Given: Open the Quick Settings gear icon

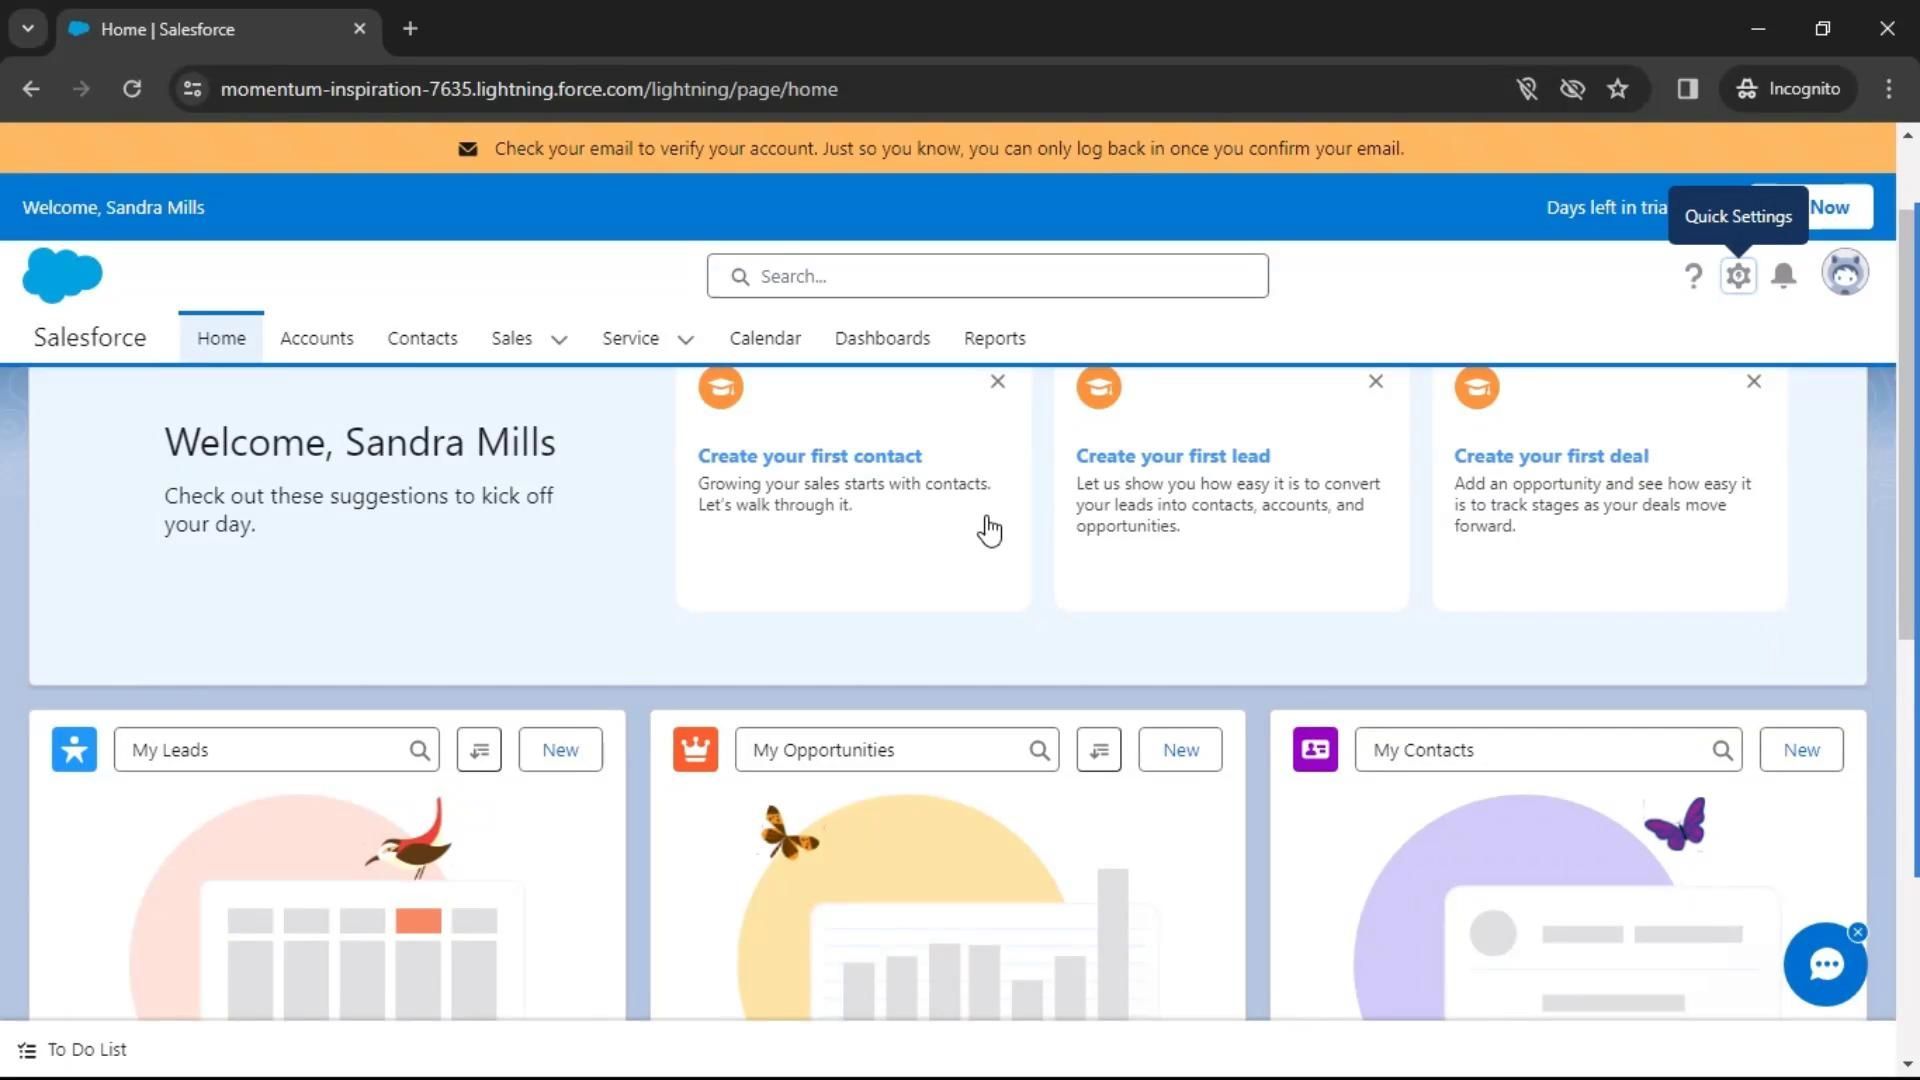Looking at the screenshot, I should 1738,275.
